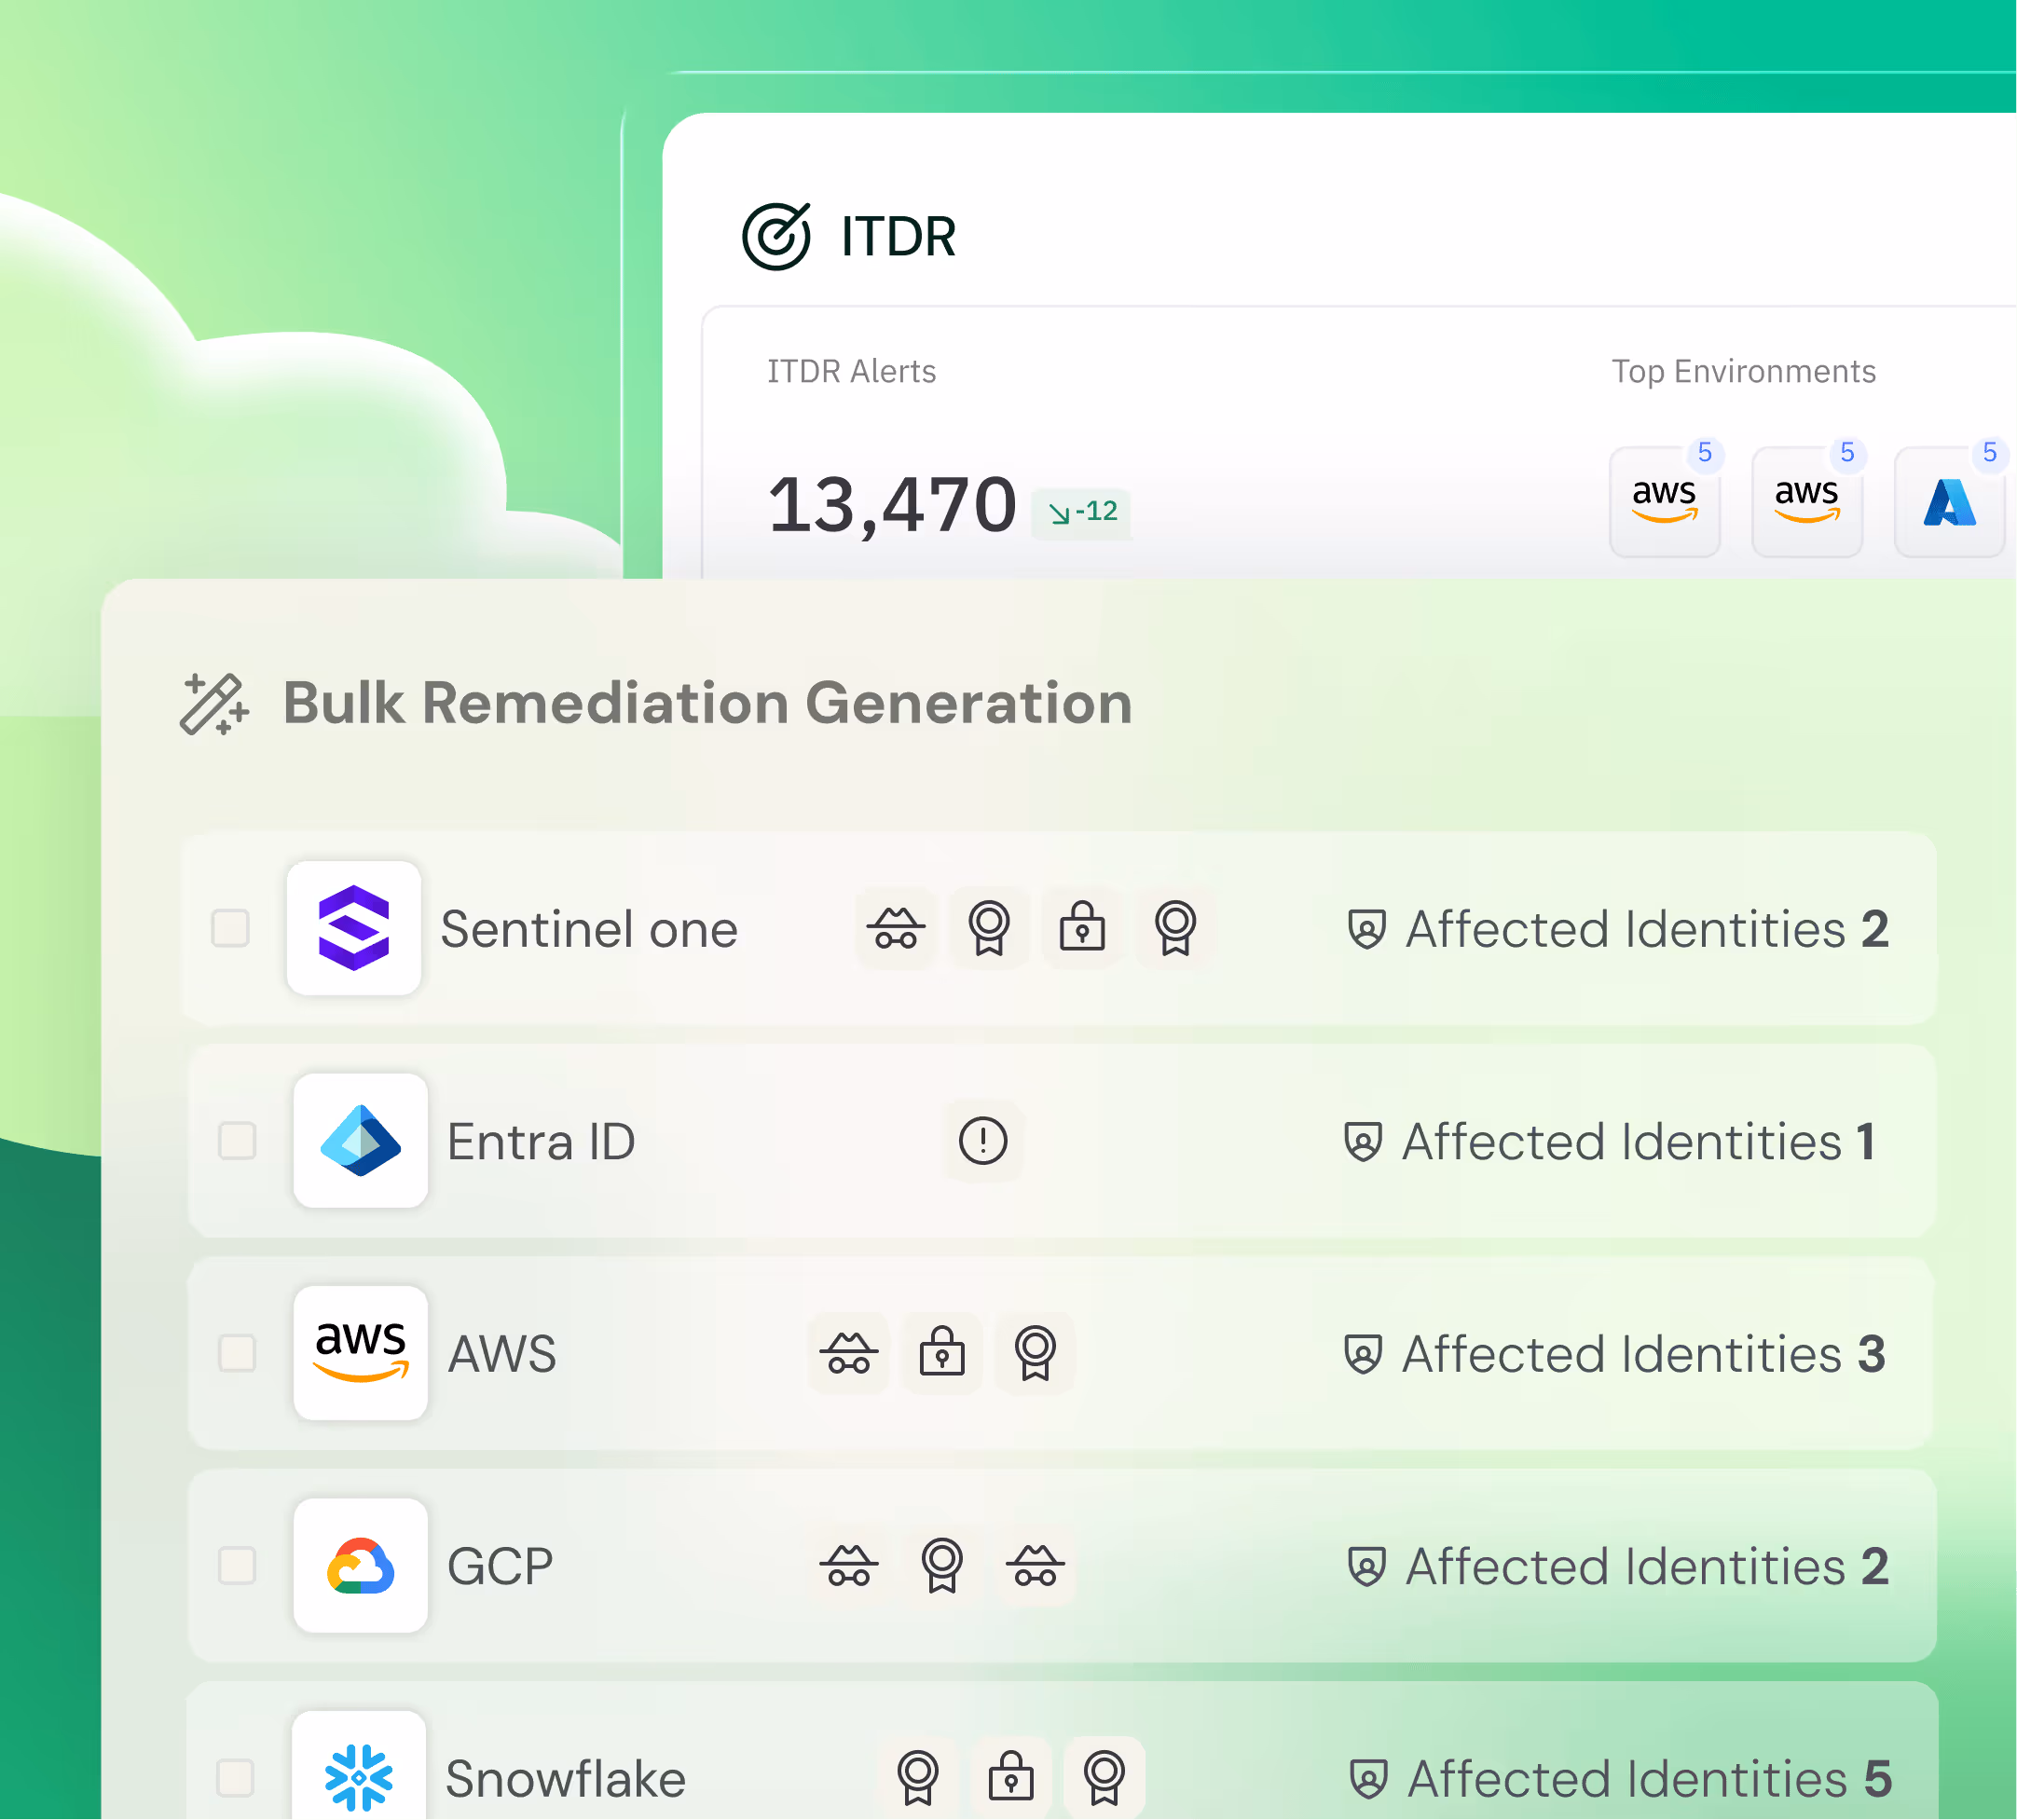Click the last badge icon in Snowflake row
Screen dimensions: 2017x1820
coord(1105,1778)
